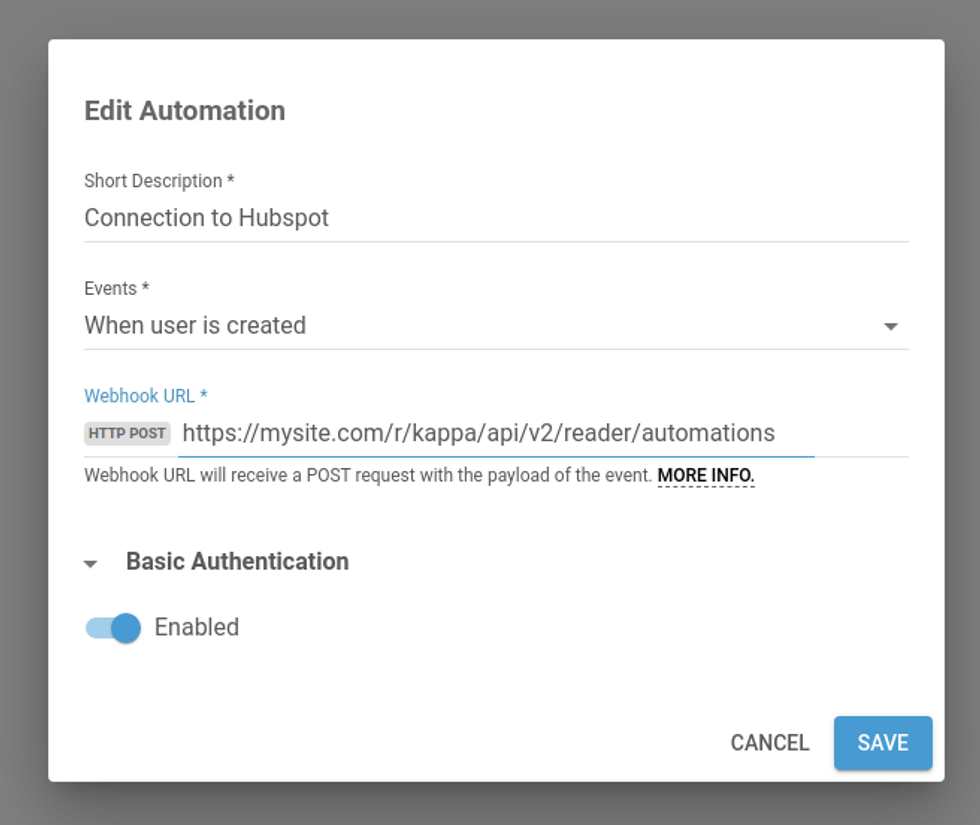Click the Events dropdown arrow icon
The height and width of the screenshot is (825, 980).
[x=890, y=327]
